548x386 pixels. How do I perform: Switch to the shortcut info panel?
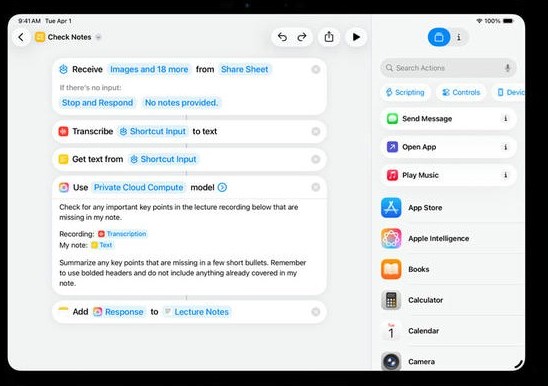(x=459, y=37)
